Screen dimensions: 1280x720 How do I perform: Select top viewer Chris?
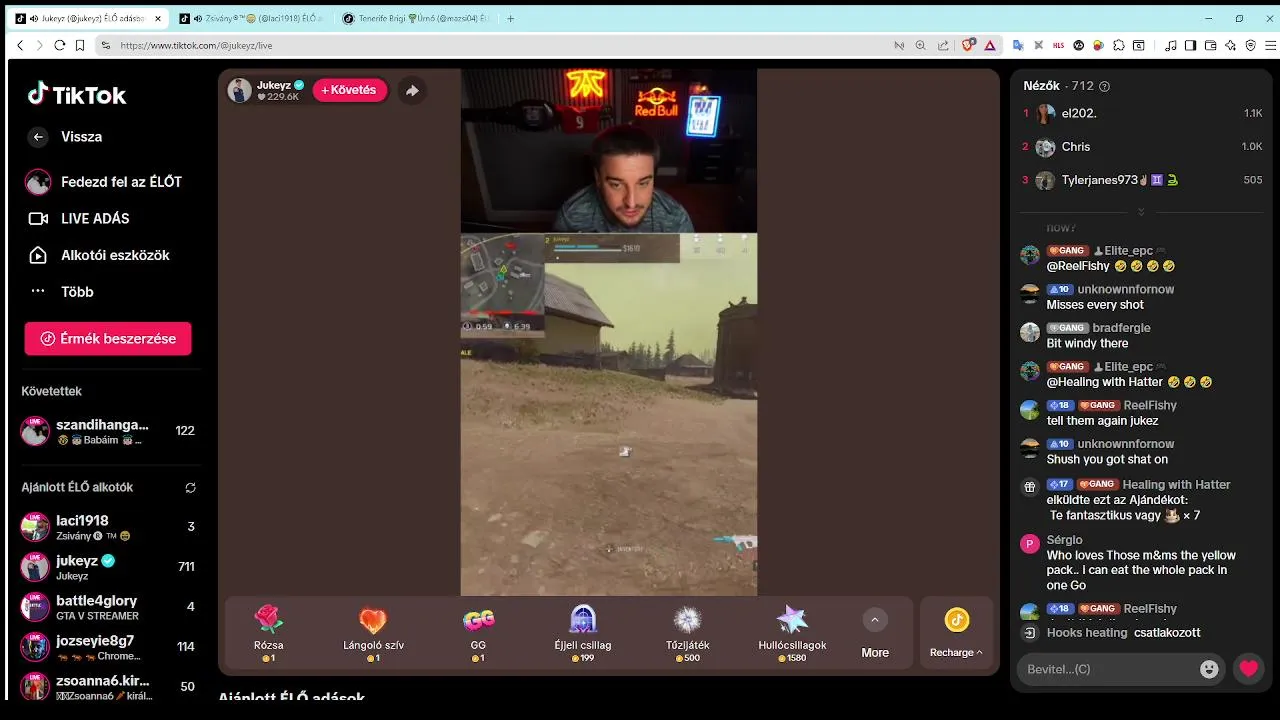pos(1143,147)
